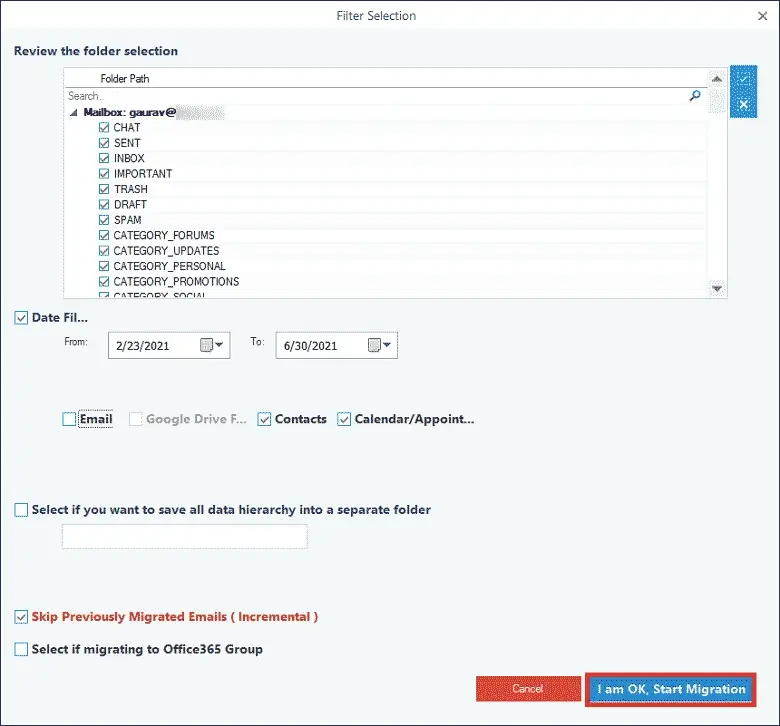Open the From date calendar icon
Image resolution: width=780 pixels, height=726 pixels.
tap(206, 345)
